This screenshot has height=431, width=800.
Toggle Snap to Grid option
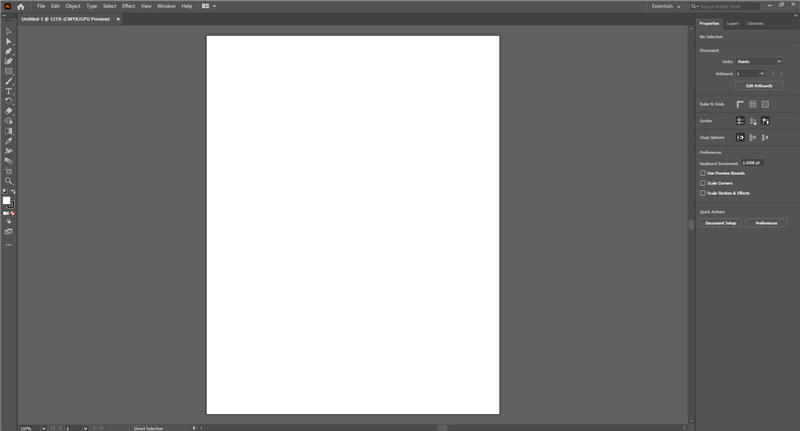click(765, 137)
